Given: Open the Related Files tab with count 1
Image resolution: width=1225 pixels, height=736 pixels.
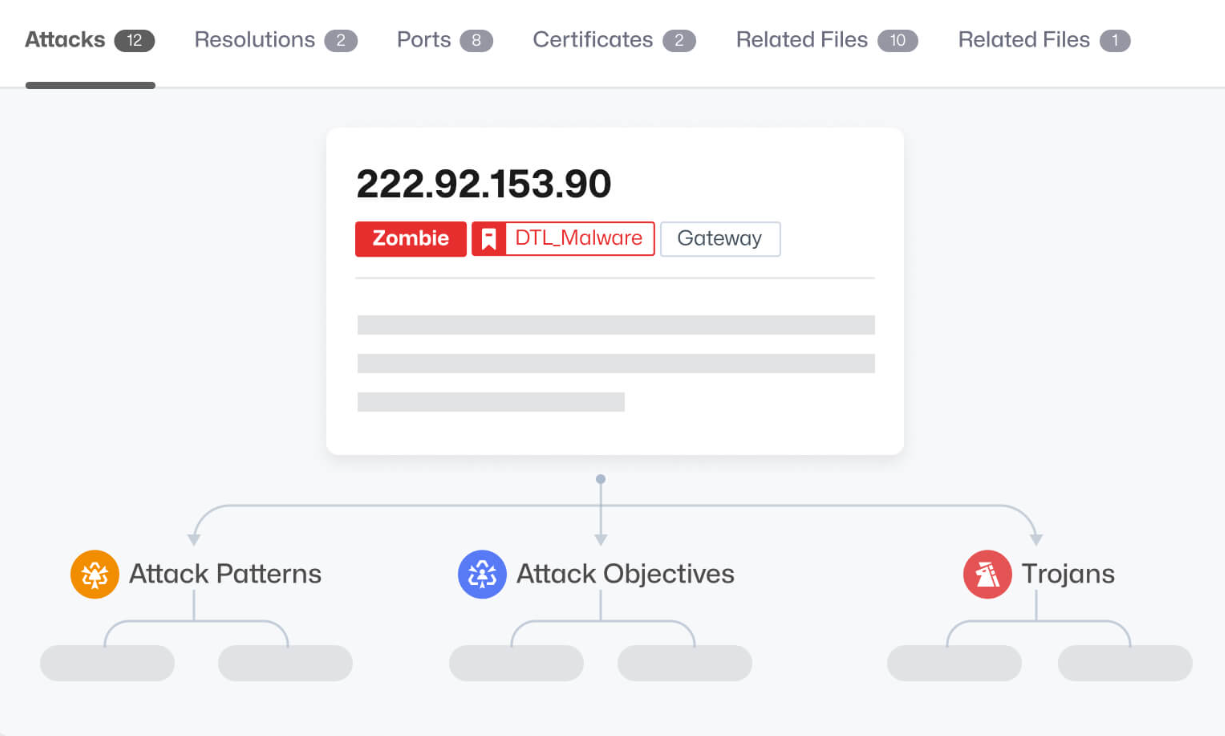Looking at the screenshot, I should tap(1044, 40).
